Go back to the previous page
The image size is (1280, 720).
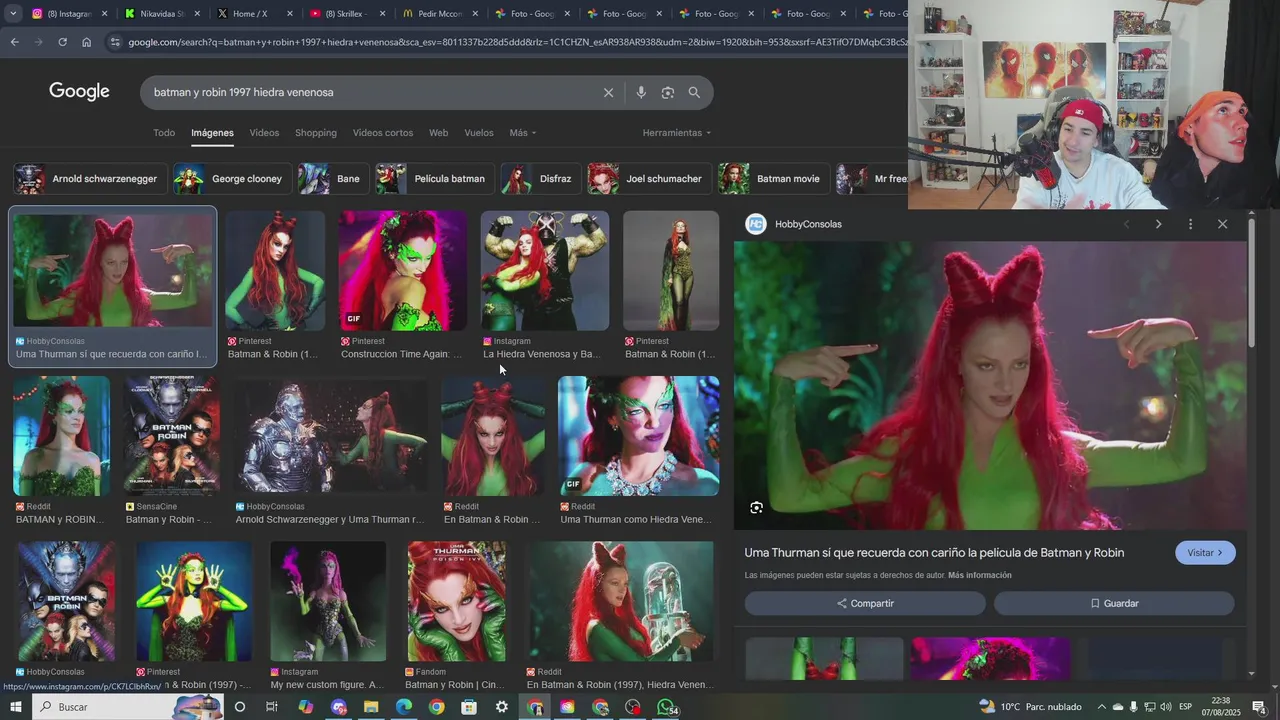point(14,42)
